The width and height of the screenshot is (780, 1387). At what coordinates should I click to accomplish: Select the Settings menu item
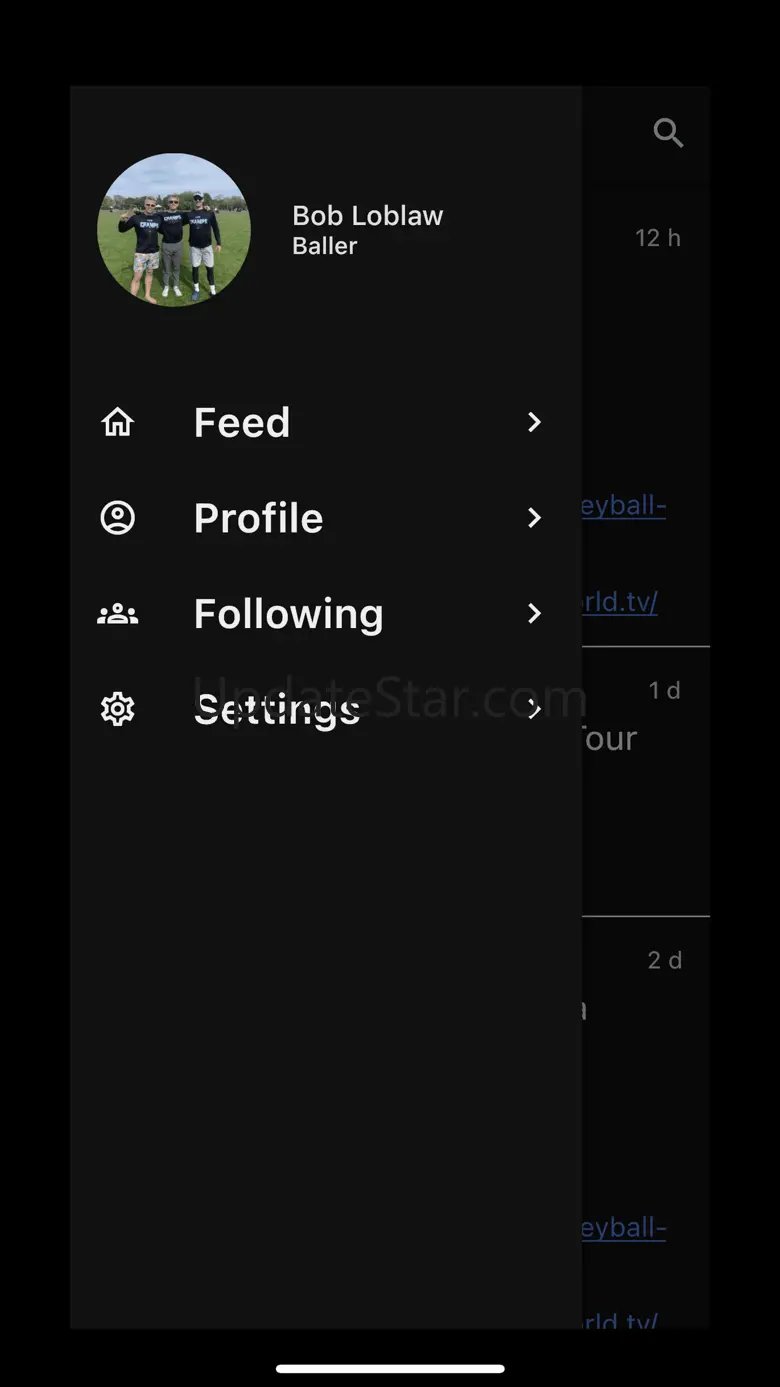tap(277, 709)
